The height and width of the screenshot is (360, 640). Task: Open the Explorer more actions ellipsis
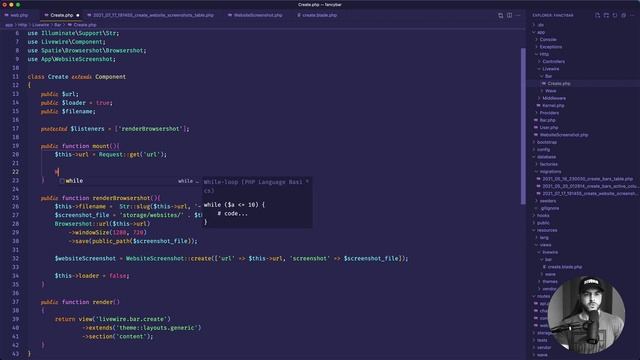(632, 15)
